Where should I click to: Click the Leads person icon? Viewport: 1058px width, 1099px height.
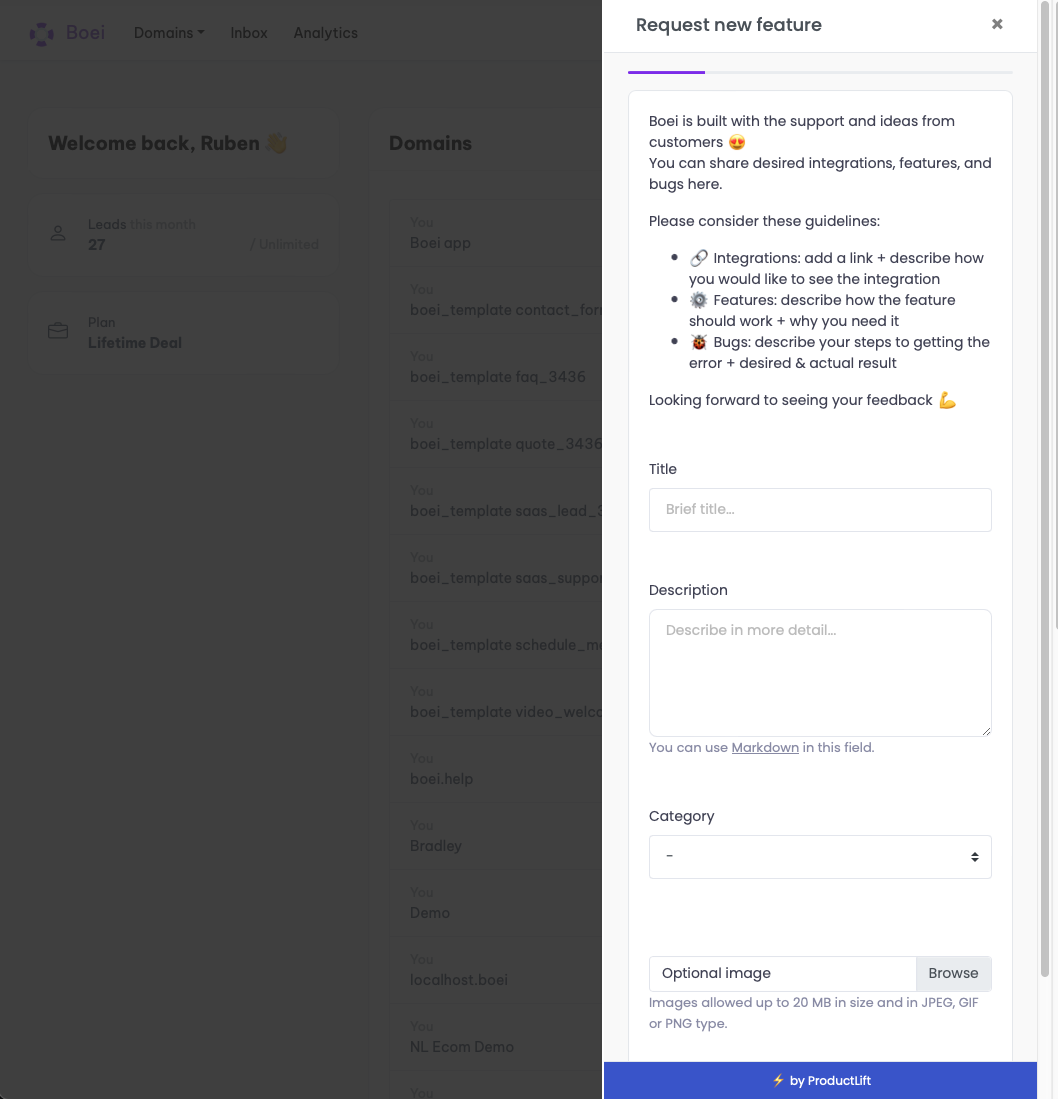pos(58,234)
